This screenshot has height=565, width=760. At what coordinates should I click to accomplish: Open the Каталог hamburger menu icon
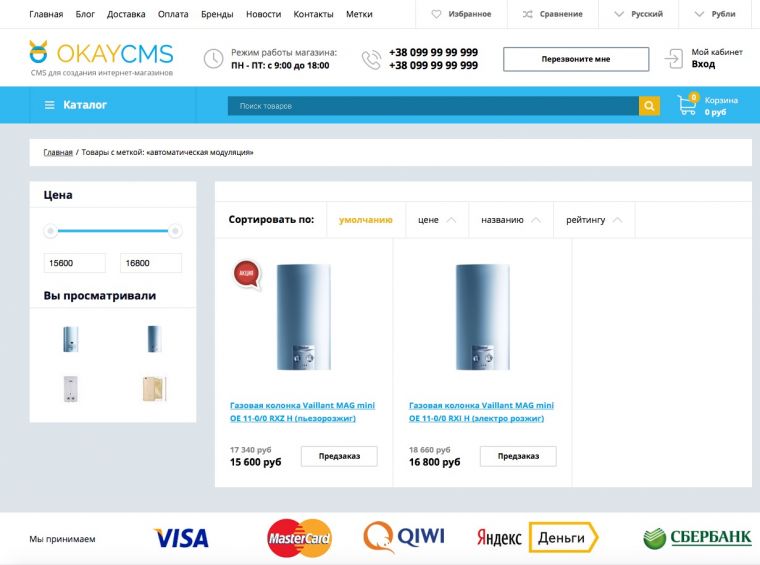tap(49, 105)
